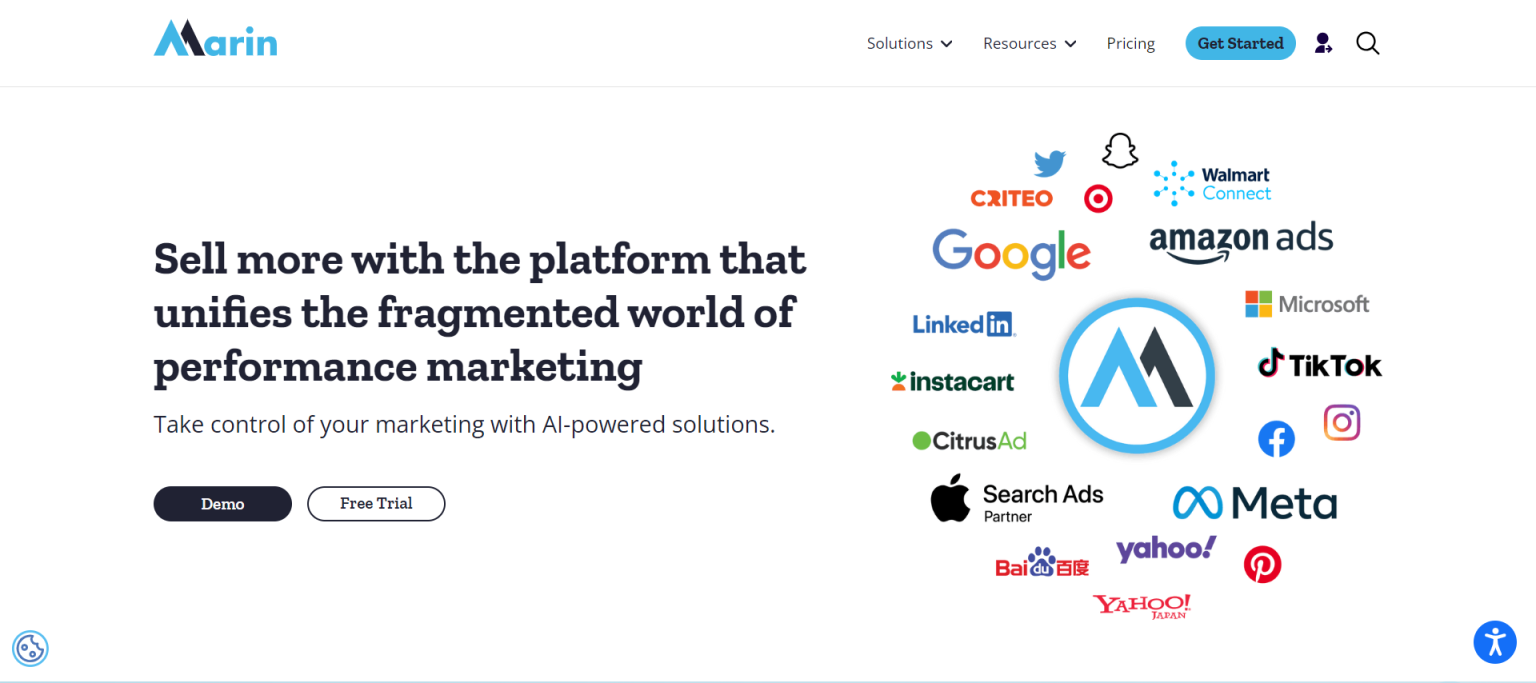Viewport: 1536px width, 683px height.
Task: Select the Meta partner logo
Action: click(x=1255, y=502)
